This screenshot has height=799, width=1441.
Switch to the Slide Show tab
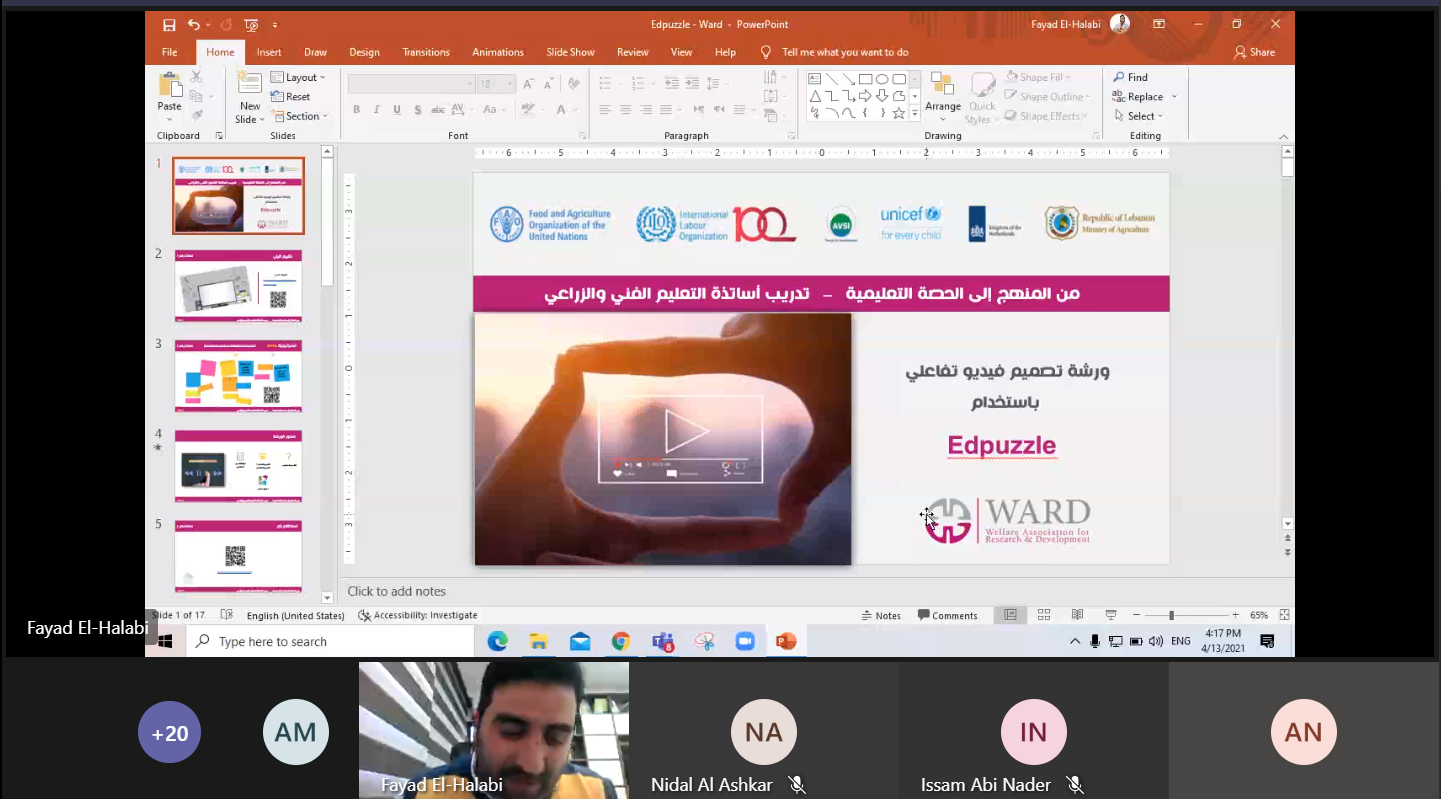(x=570, y=52)
